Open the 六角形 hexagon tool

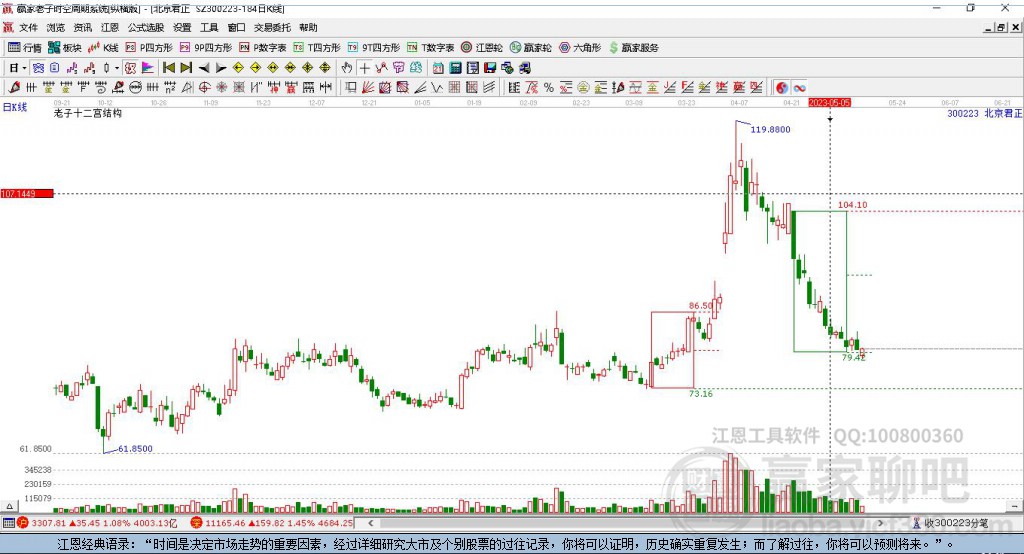pos(580,48)
